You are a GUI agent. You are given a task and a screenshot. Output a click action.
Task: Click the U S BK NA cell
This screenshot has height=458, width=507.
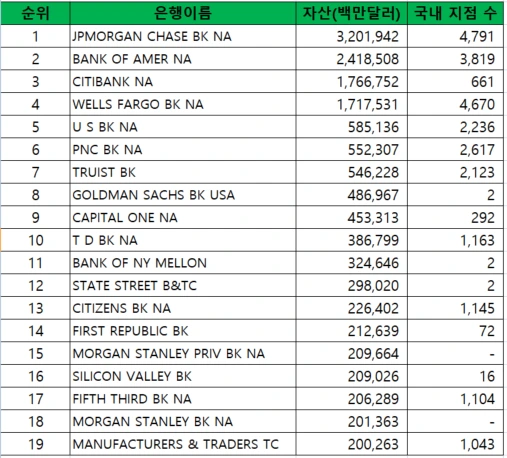tap(183, 127)
